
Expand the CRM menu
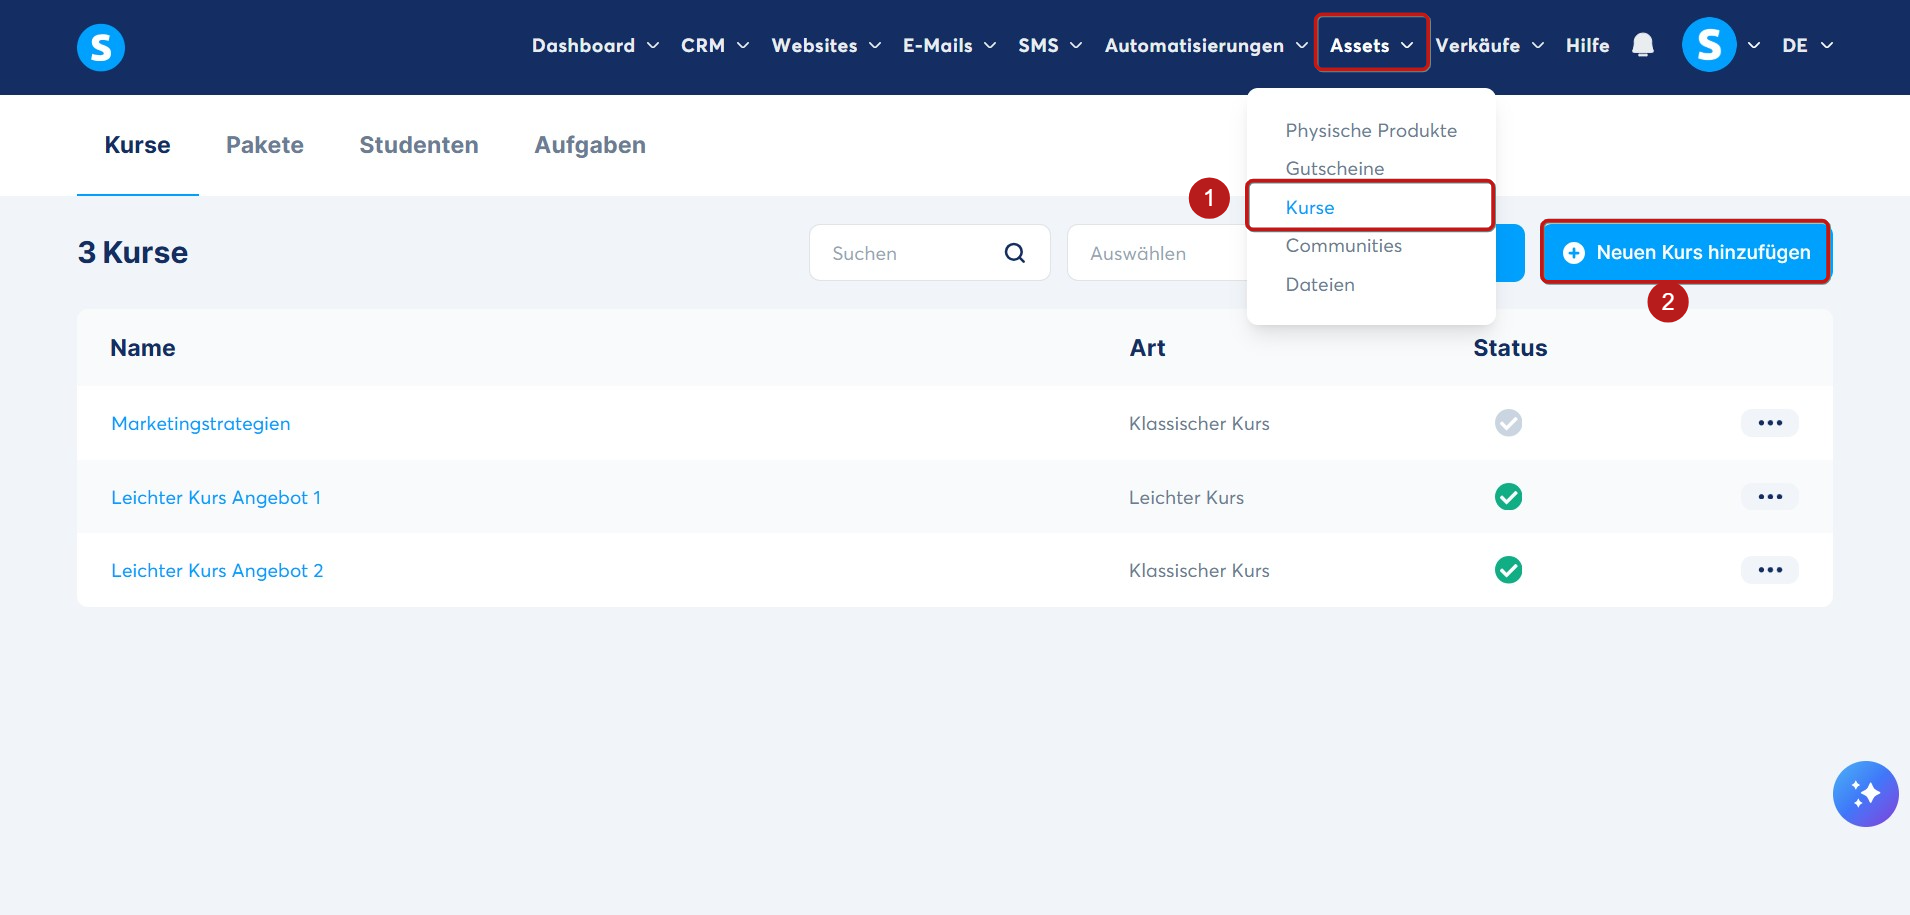point(715,46)
